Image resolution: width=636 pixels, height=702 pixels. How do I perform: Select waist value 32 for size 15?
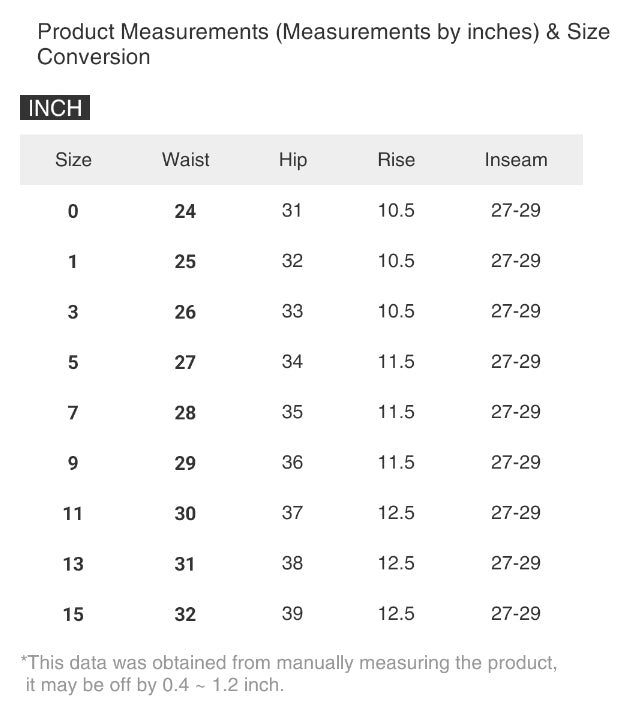(x=185, y=615)
